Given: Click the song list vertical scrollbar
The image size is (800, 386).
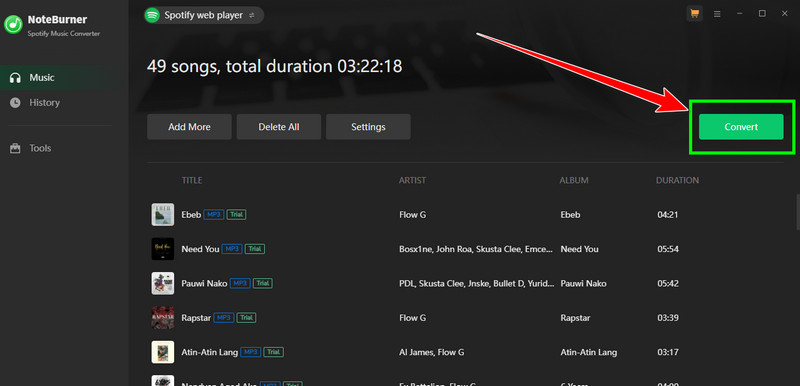Looking at the screenshot, I should pyautogui.click(x=798, y=212).
